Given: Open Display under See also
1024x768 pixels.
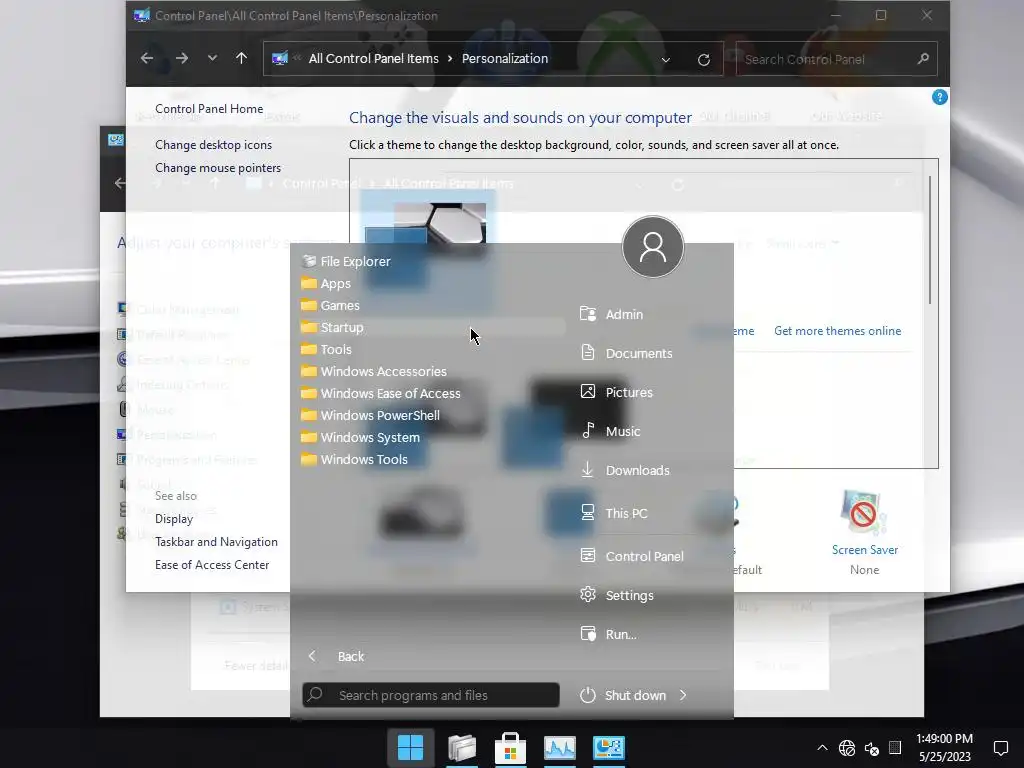Looking at the screenshot, I should (x=174, y=519).
